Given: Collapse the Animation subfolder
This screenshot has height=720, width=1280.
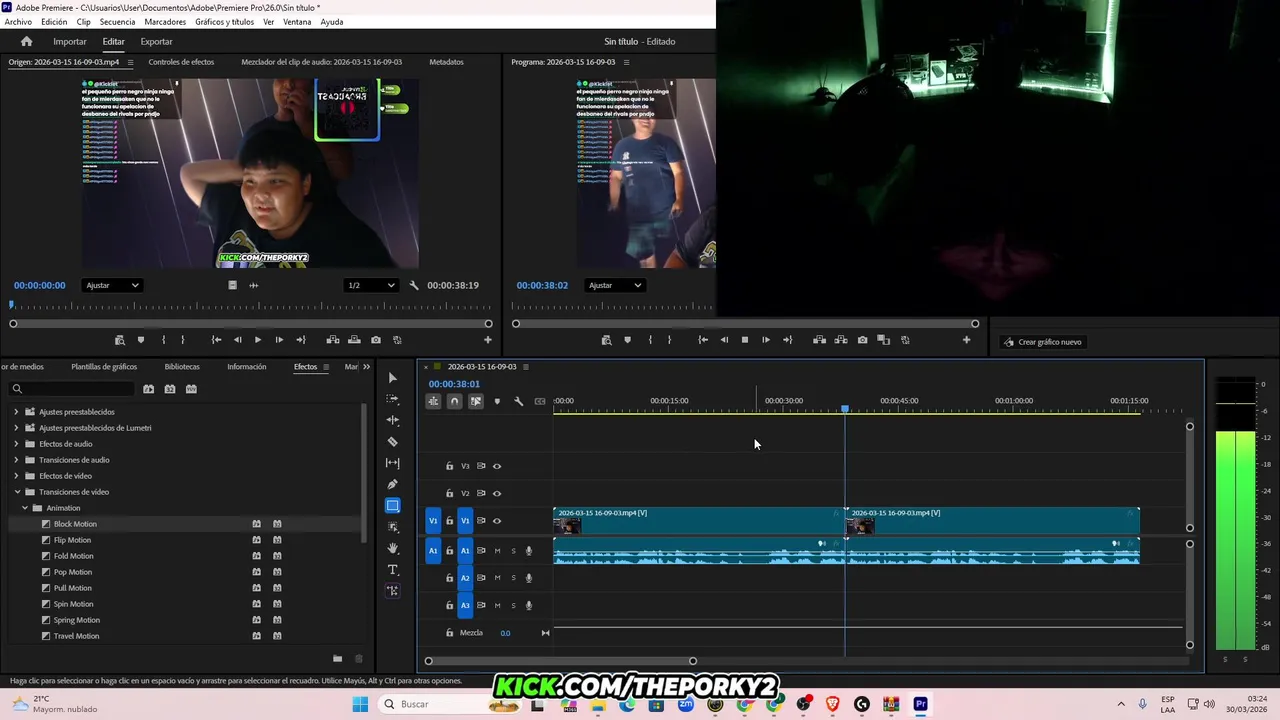Looking at the screenshot, I should click(x=24, y=508).
